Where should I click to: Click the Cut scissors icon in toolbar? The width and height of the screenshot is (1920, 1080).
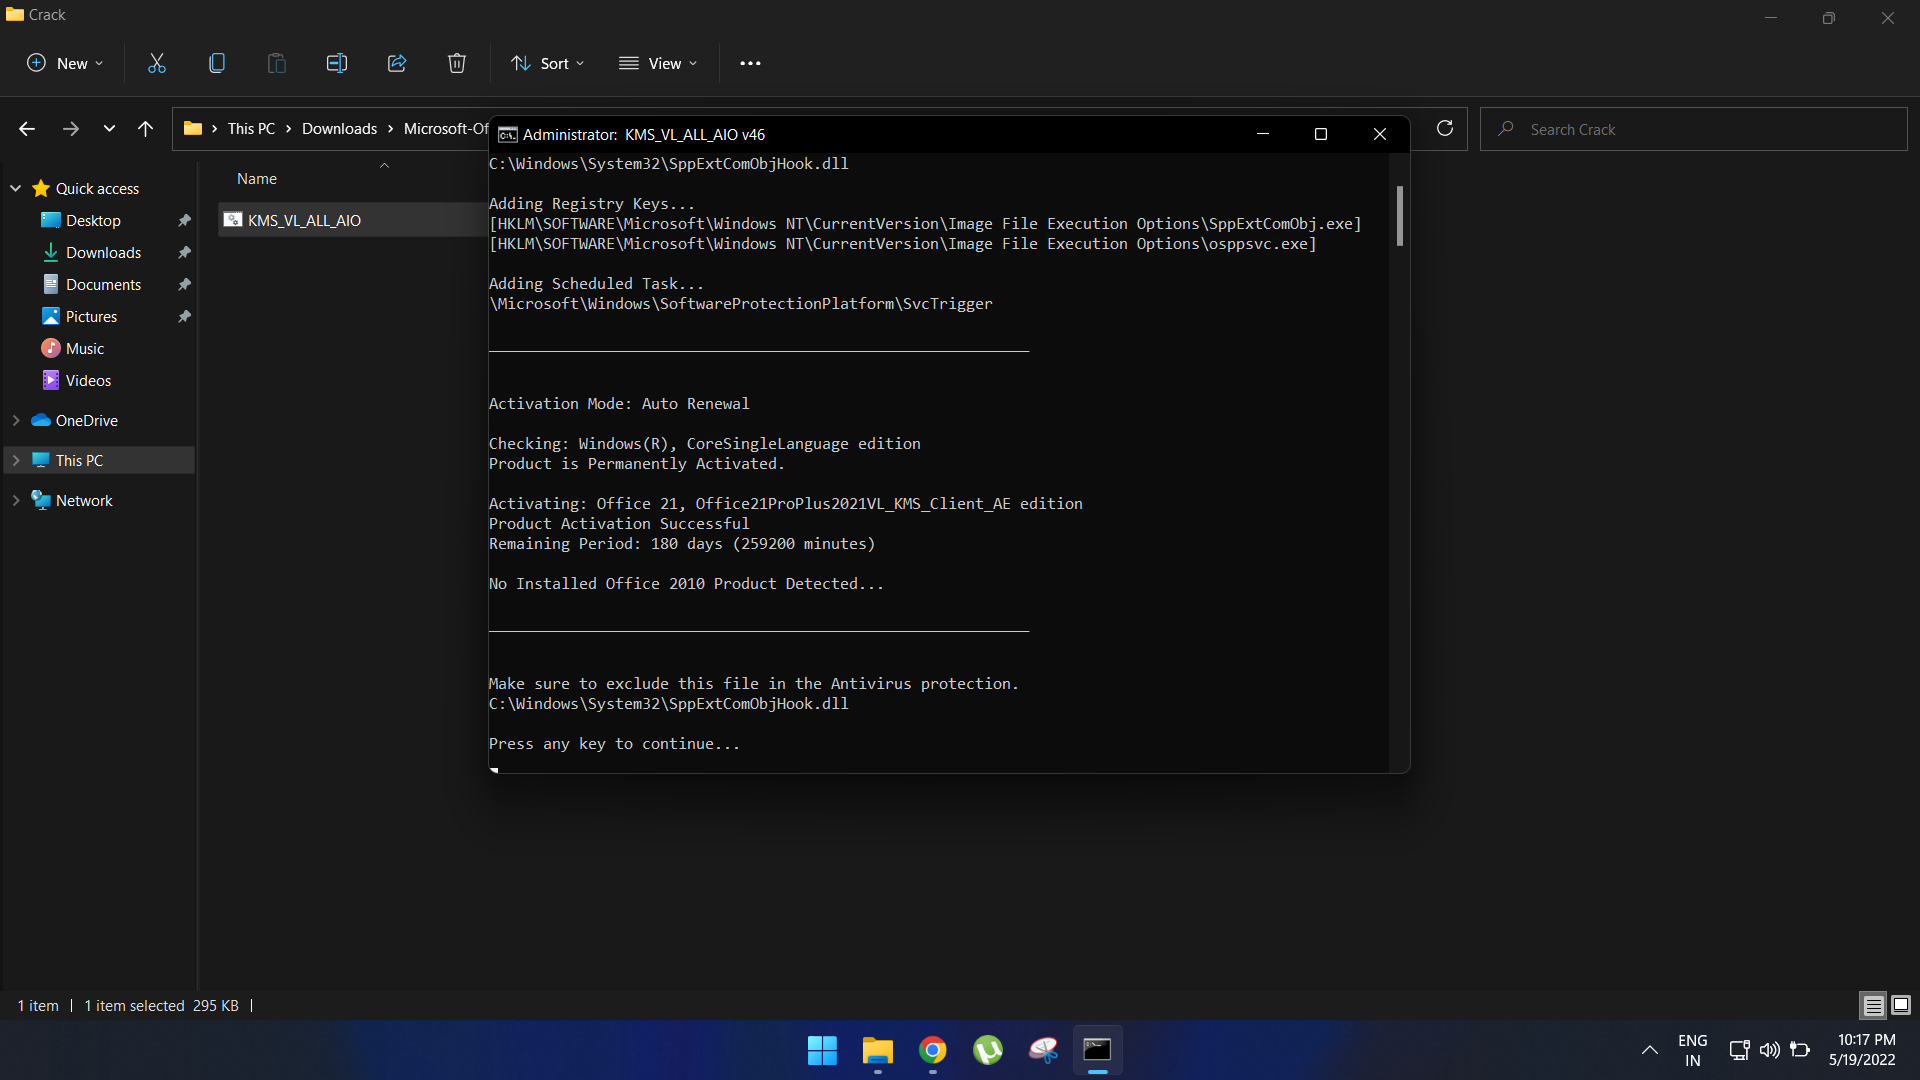coord(157,63)
